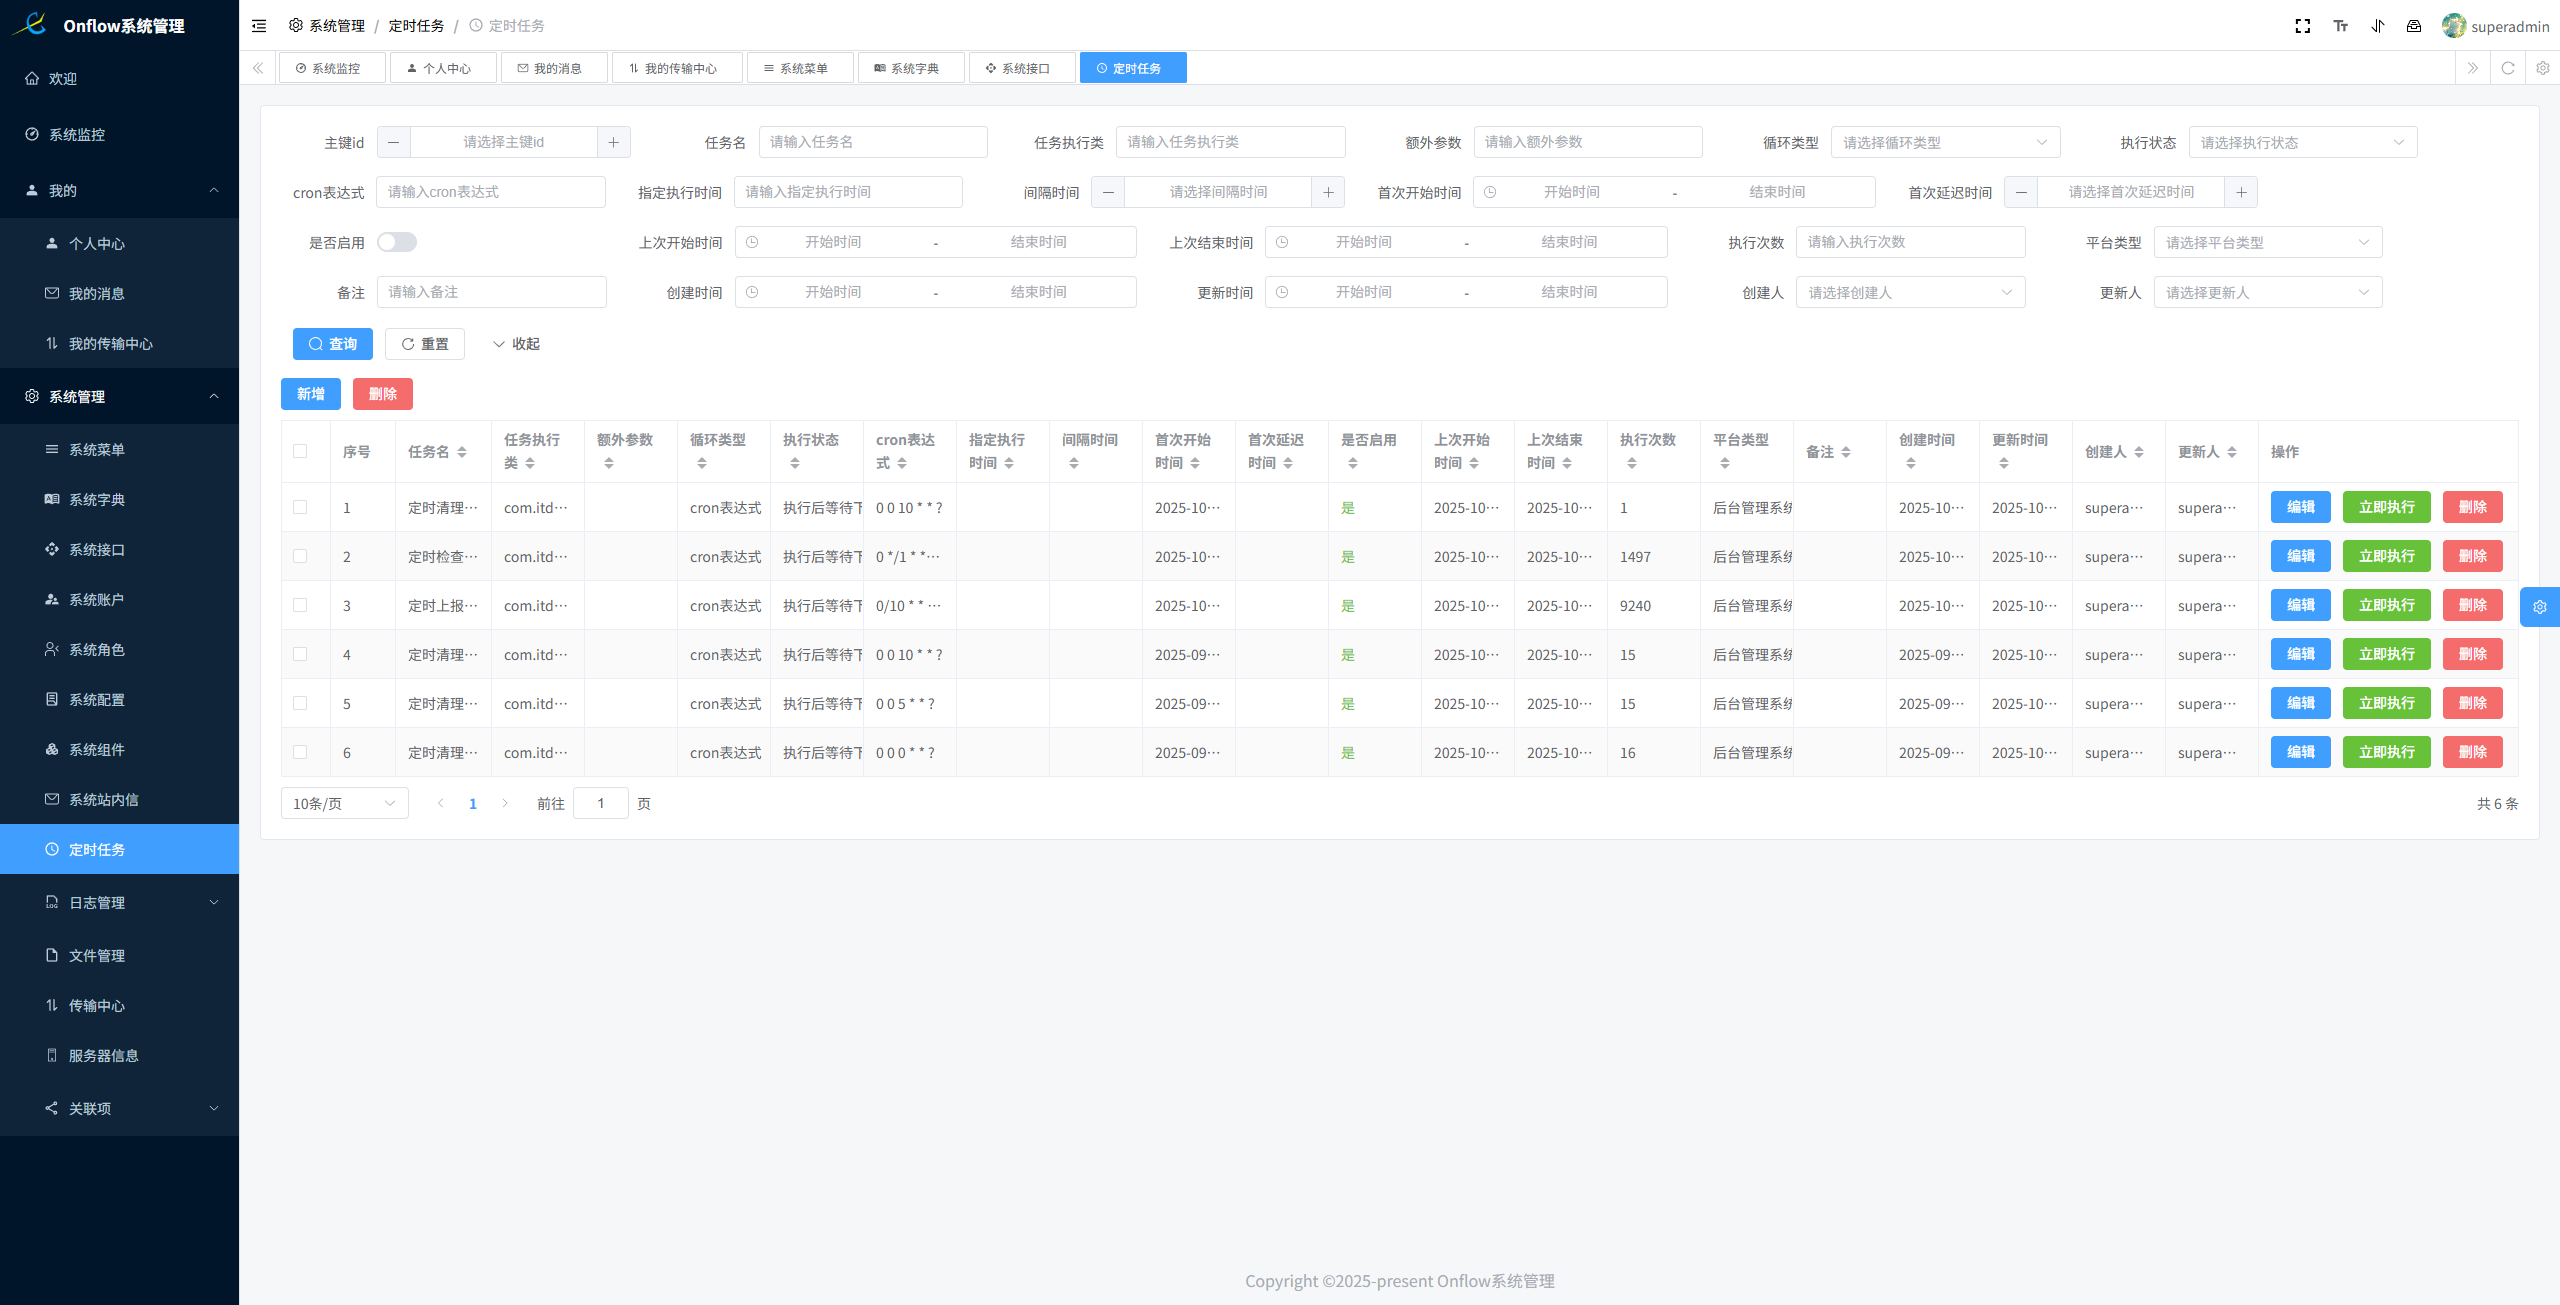The width and height of the screenshot is (2560, 1305).
Task: Open 系统角色 in the sidebar menu
Action: tap(97, 650)
